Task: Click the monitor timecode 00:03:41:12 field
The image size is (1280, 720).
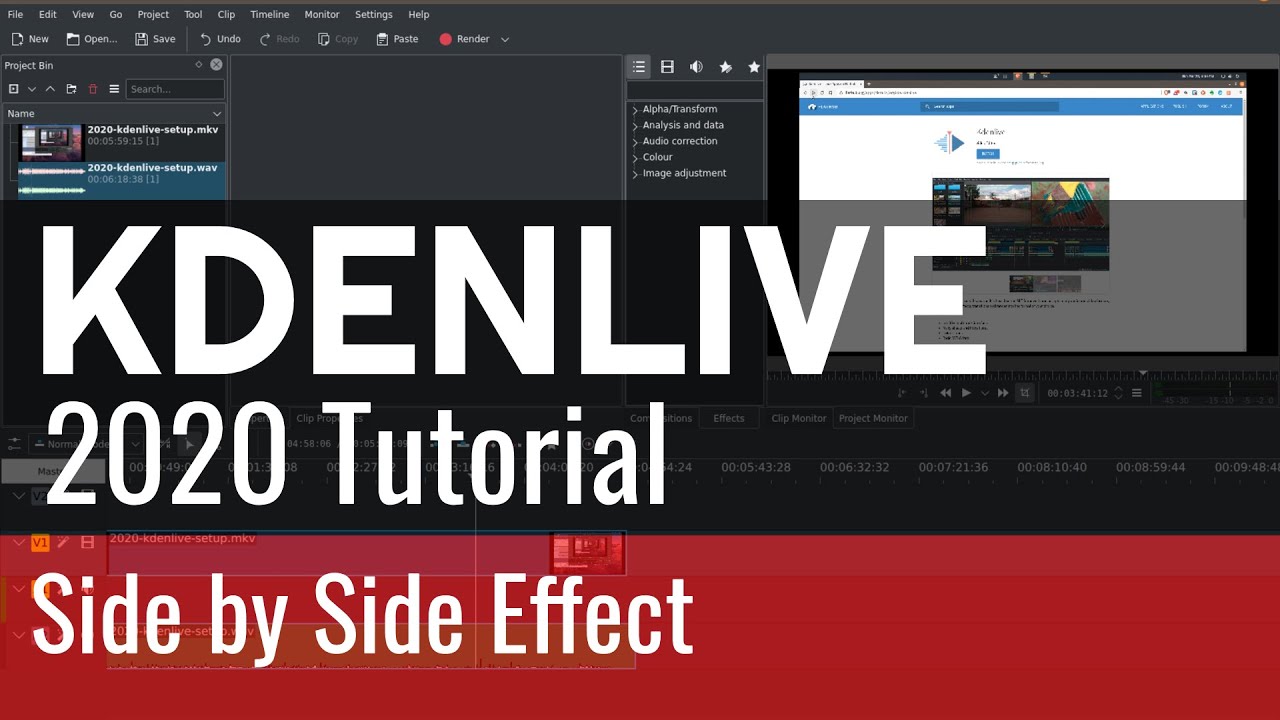Action: click(x=1077, y=394)
